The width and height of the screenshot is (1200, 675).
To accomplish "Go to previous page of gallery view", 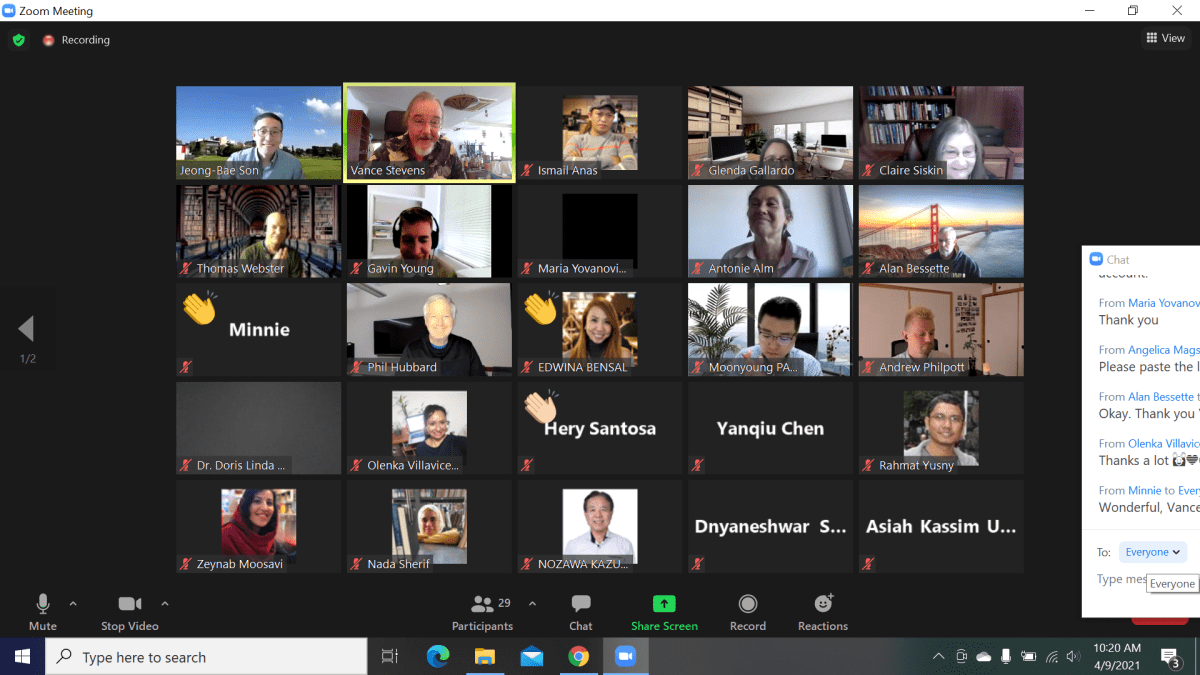I will click(26, 329).
